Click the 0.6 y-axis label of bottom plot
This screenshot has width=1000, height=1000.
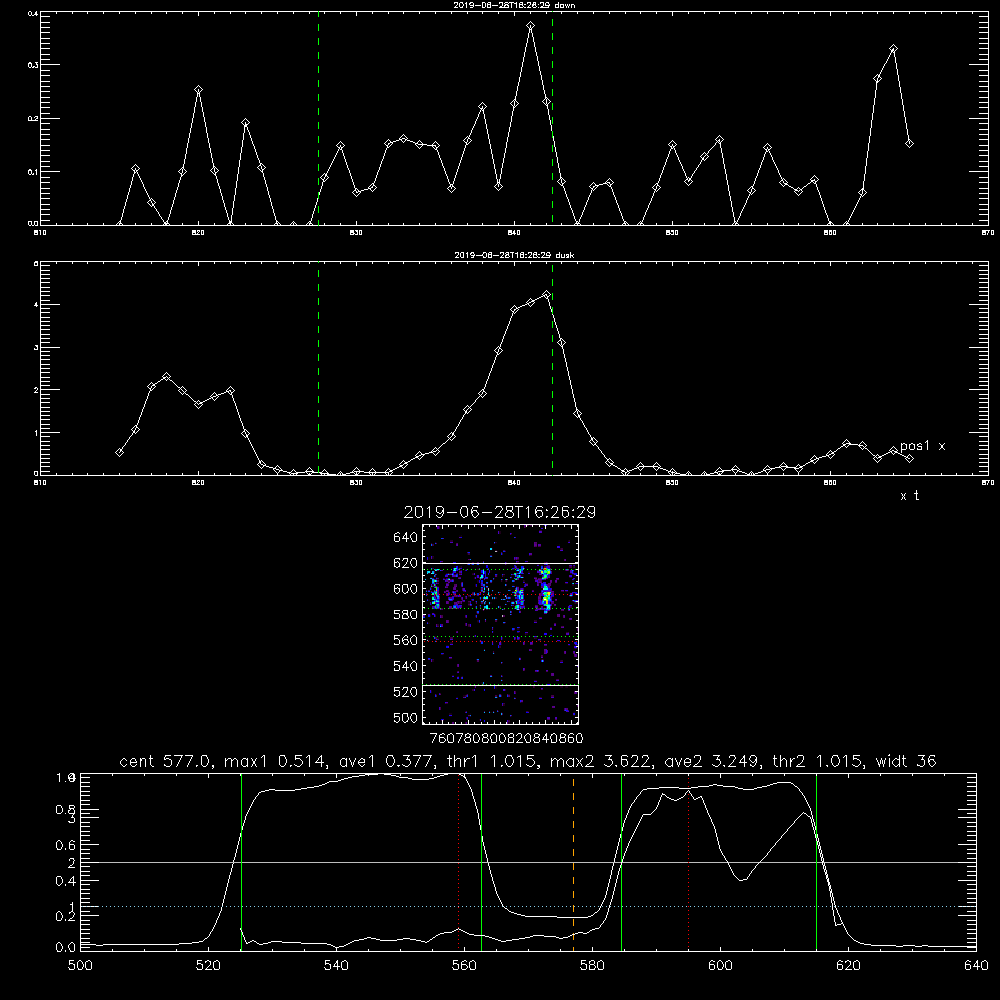pyautogui.click(x=66, y=844)
